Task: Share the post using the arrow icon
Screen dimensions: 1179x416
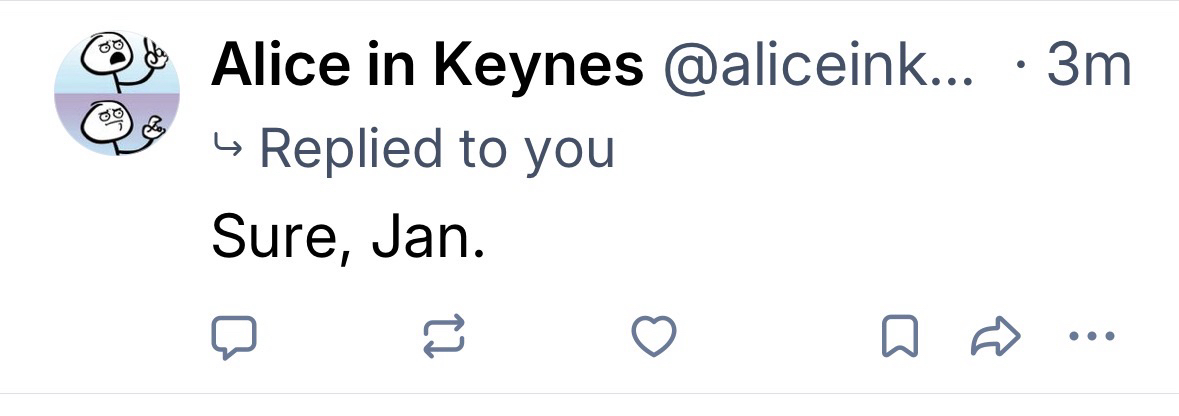Action: click(x=995, y=337)
